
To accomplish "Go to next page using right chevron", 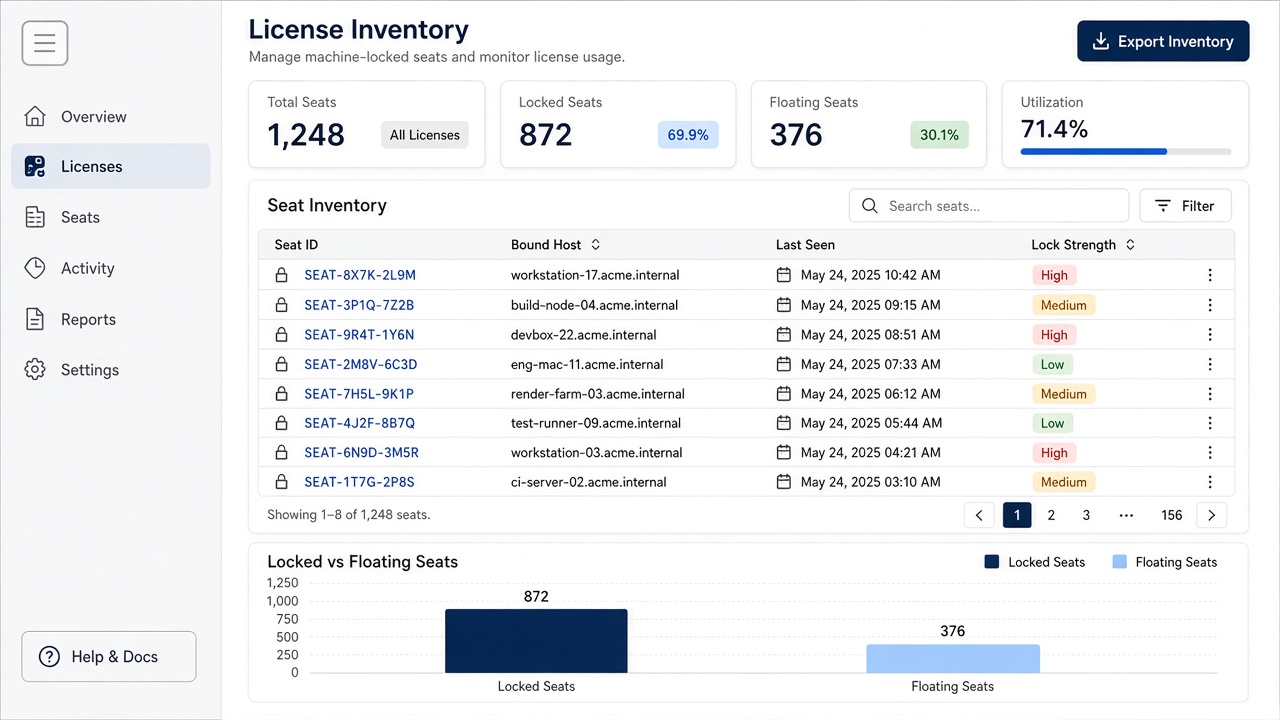I will (1212, 515).
